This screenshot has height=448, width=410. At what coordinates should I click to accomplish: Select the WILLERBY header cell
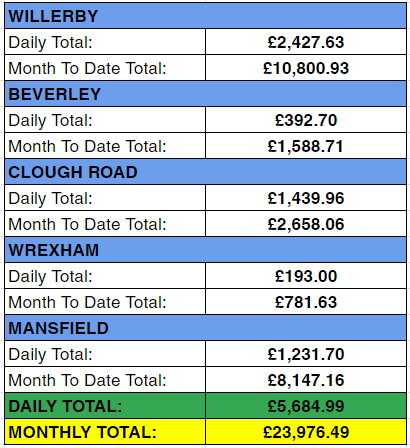coord(205,16)
